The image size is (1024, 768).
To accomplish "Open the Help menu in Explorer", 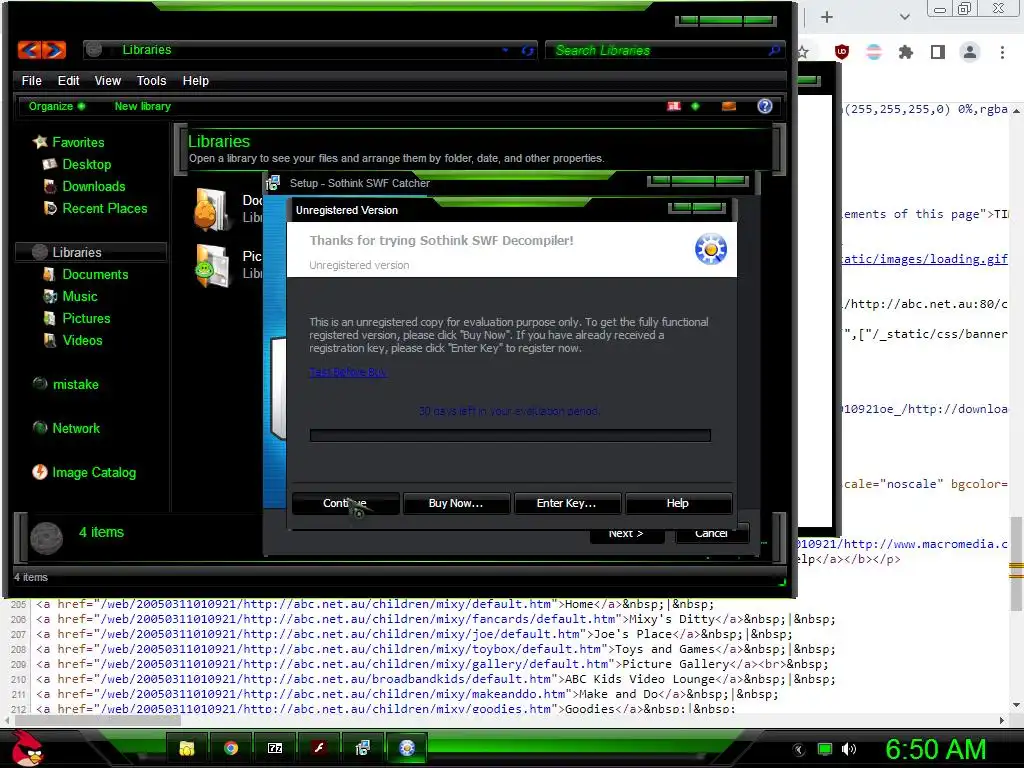I will [195, 81].
